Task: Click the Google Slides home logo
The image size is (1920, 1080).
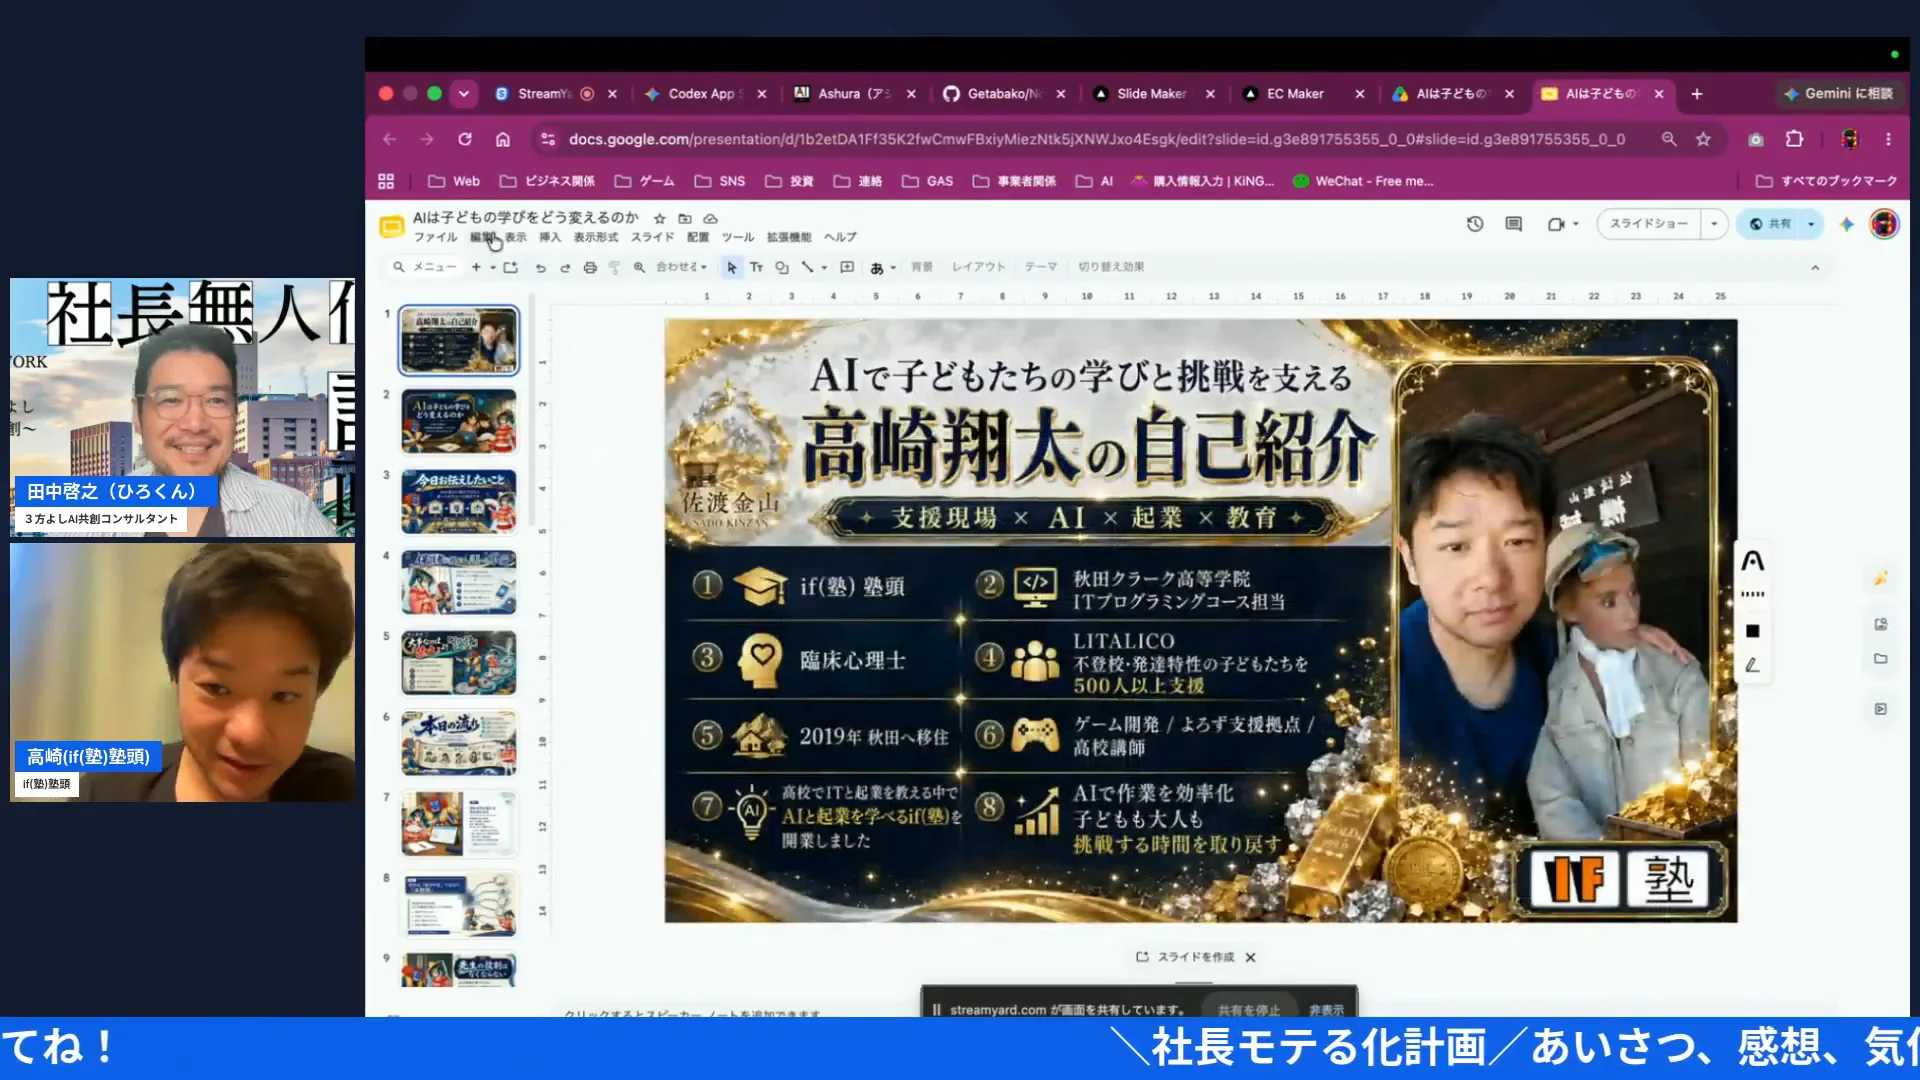Action: [x=391, y=227]
